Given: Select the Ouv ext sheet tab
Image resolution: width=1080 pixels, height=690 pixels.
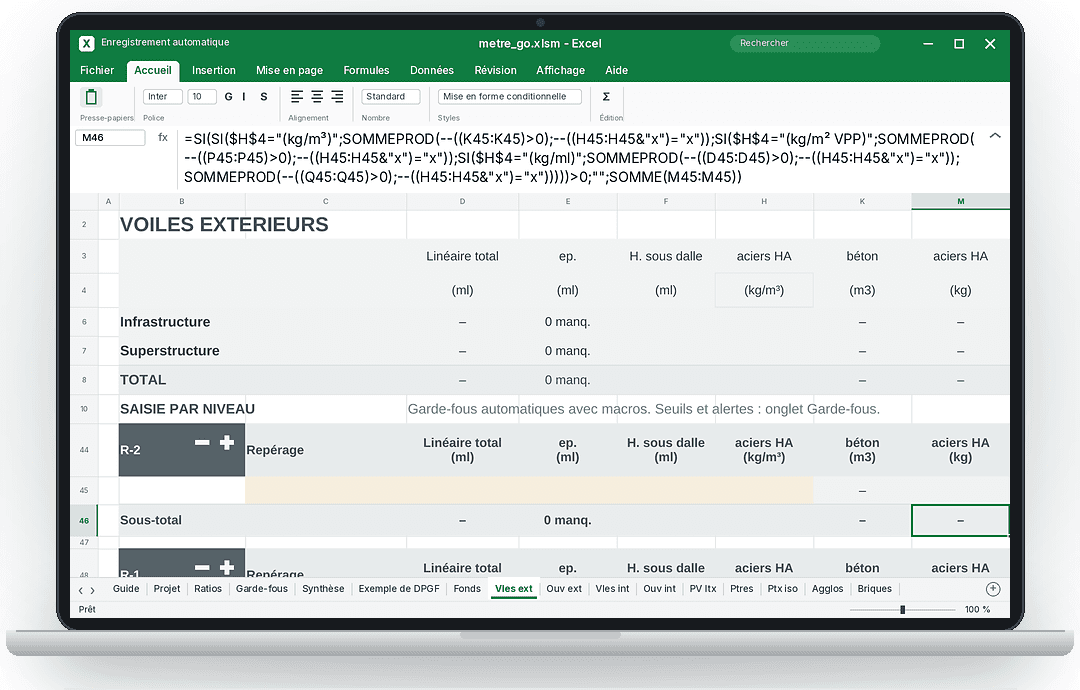Looking at the screenshot, I should 564,589.
